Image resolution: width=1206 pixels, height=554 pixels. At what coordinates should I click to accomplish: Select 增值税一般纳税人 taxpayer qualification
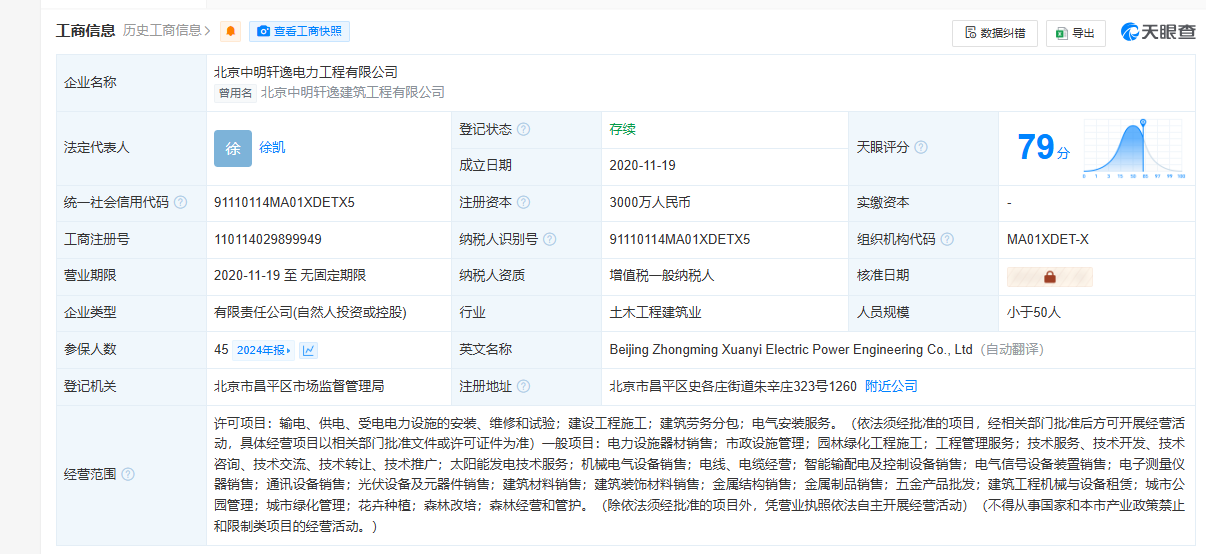click(662, 276)
